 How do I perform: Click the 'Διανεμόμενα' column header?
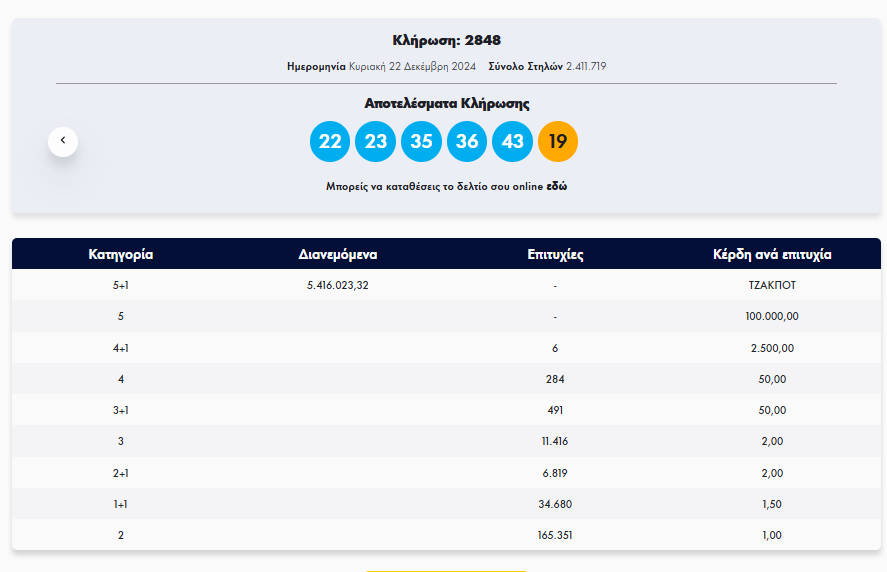(338, 255)
